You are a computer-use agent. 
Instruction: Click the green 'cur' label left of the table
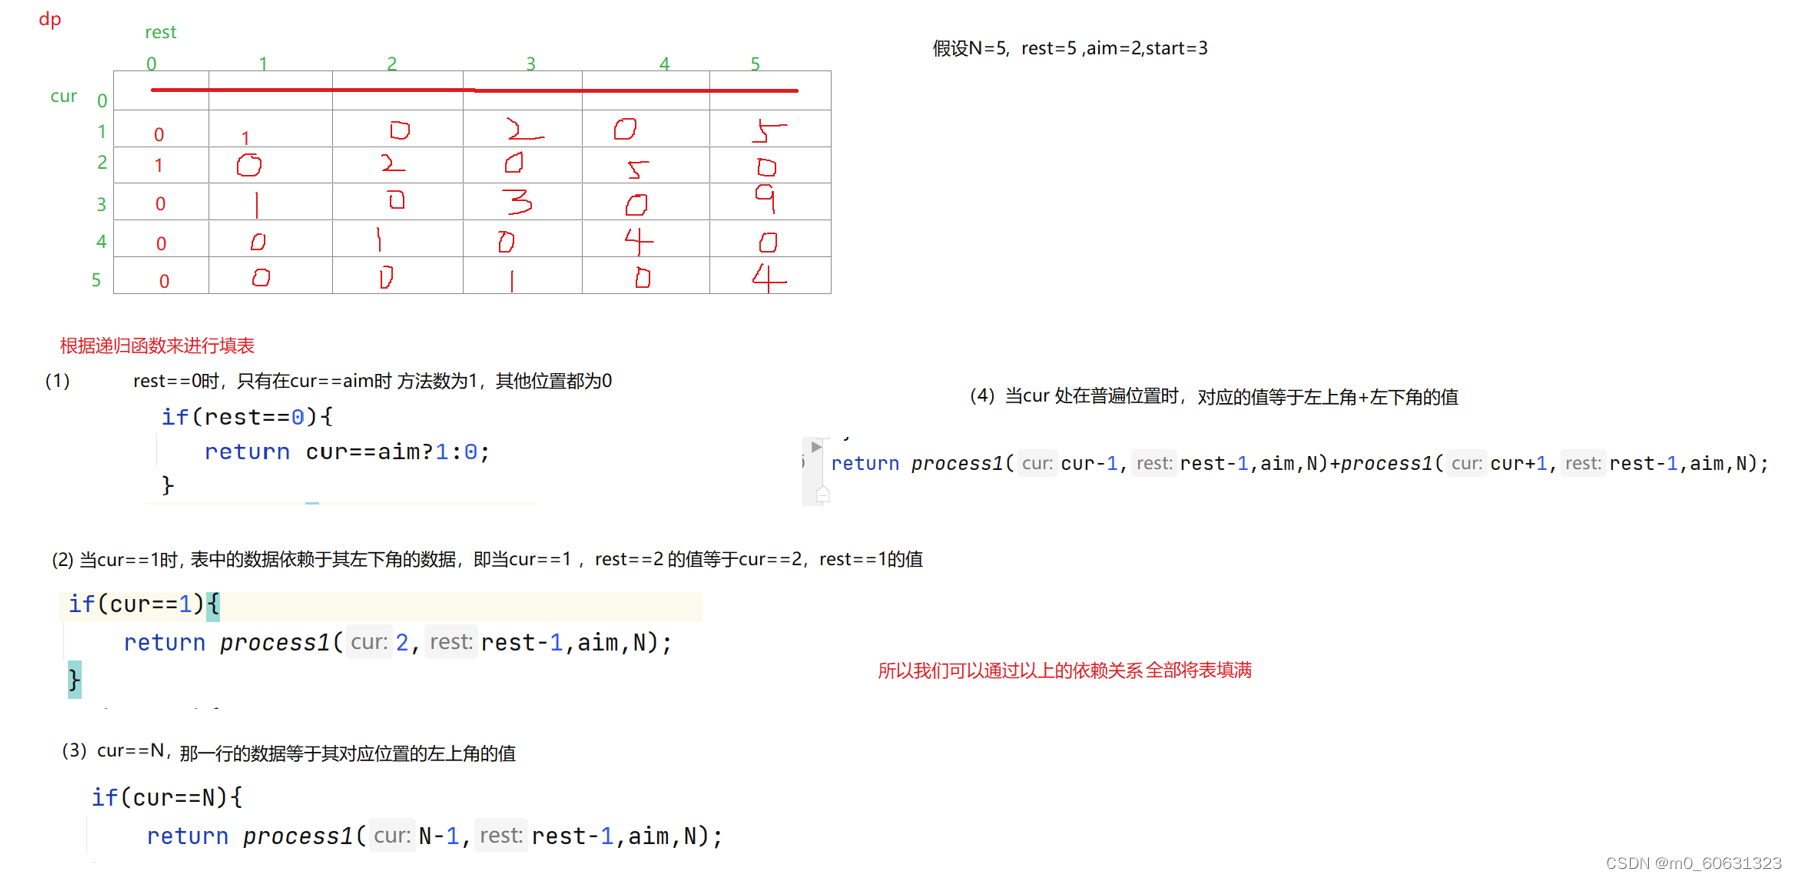pos(63,96)
